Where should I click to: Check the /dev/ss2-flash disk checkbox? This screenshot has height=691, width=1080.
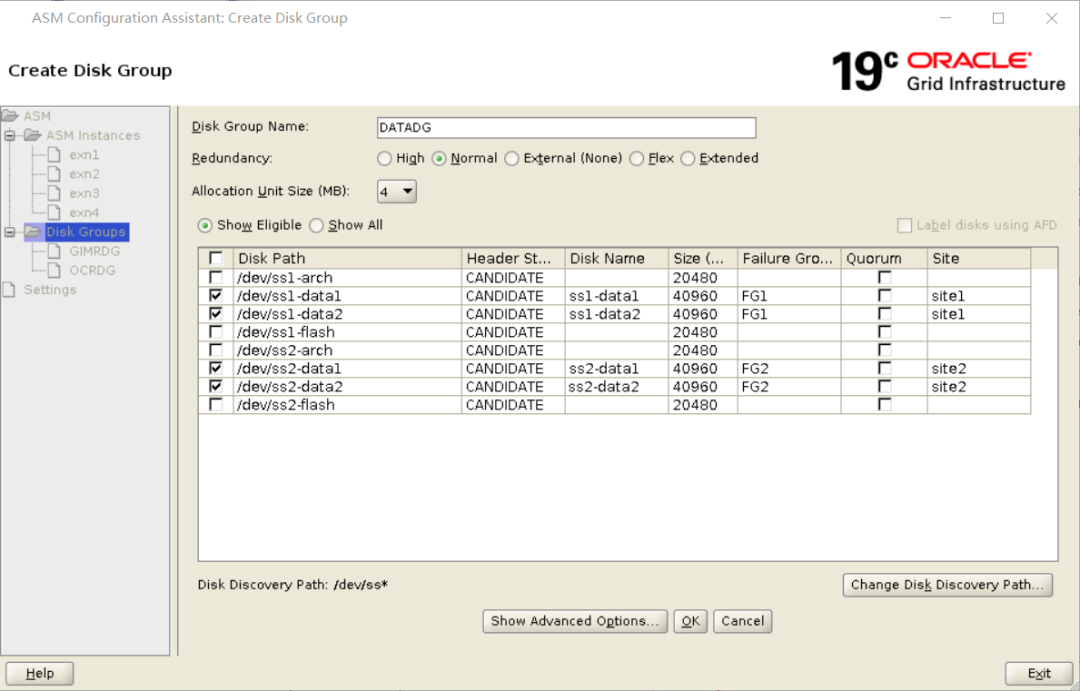[216, 404]
